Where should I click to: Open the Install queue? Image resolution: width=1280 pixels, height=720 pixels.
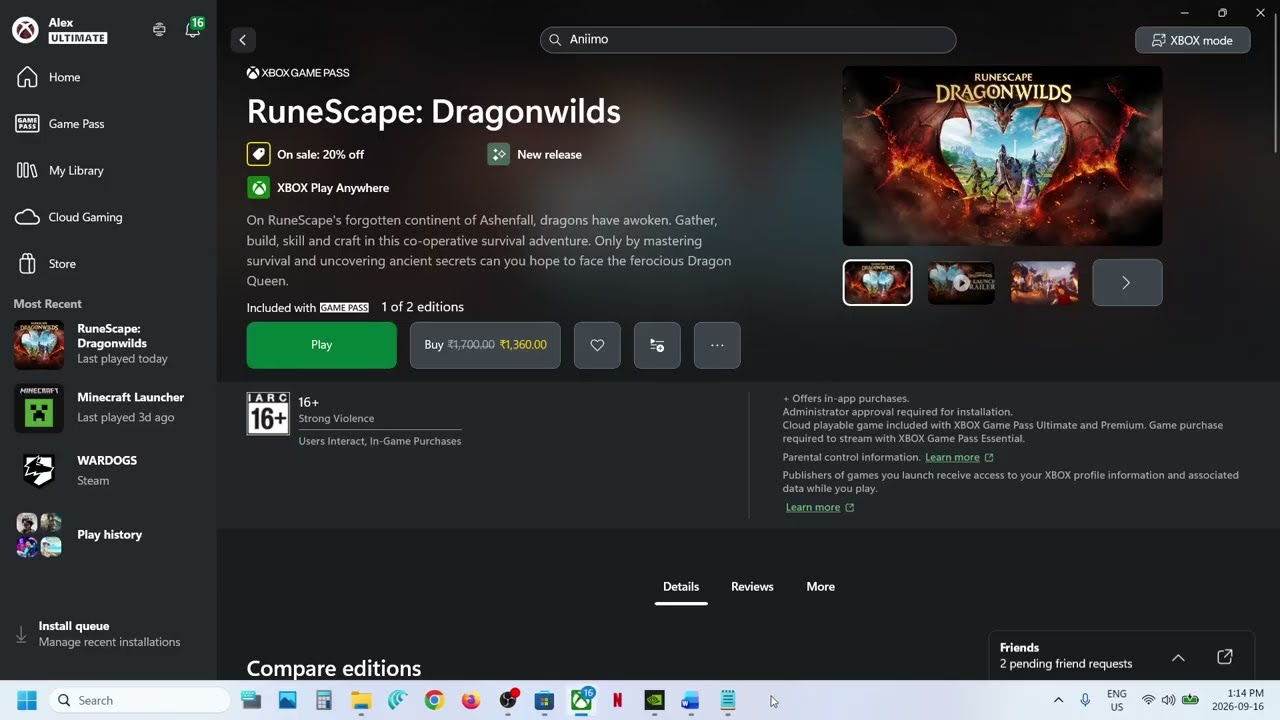tap(108, 634)
